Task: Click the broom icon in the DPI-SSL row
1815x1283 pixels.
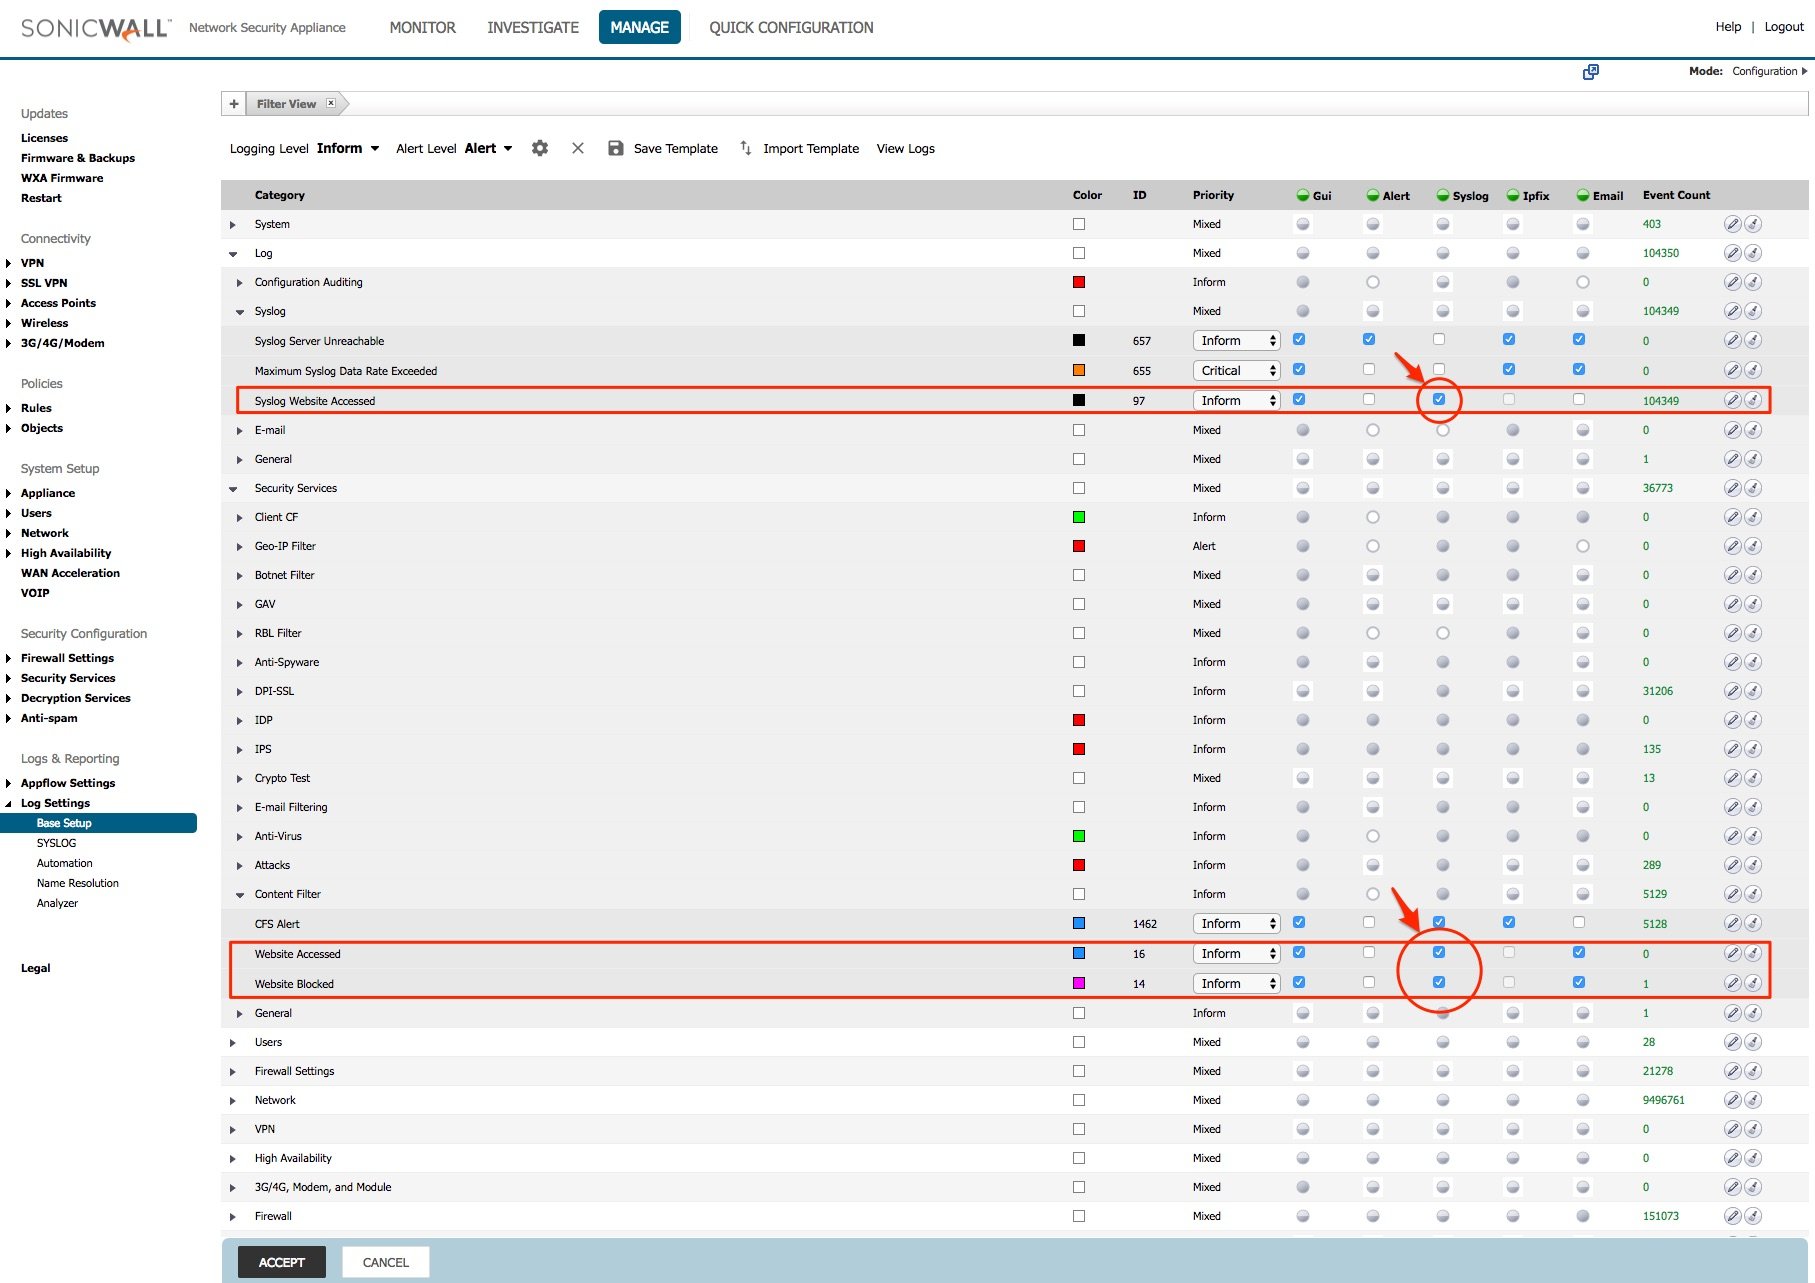Action: [1753, 691]
